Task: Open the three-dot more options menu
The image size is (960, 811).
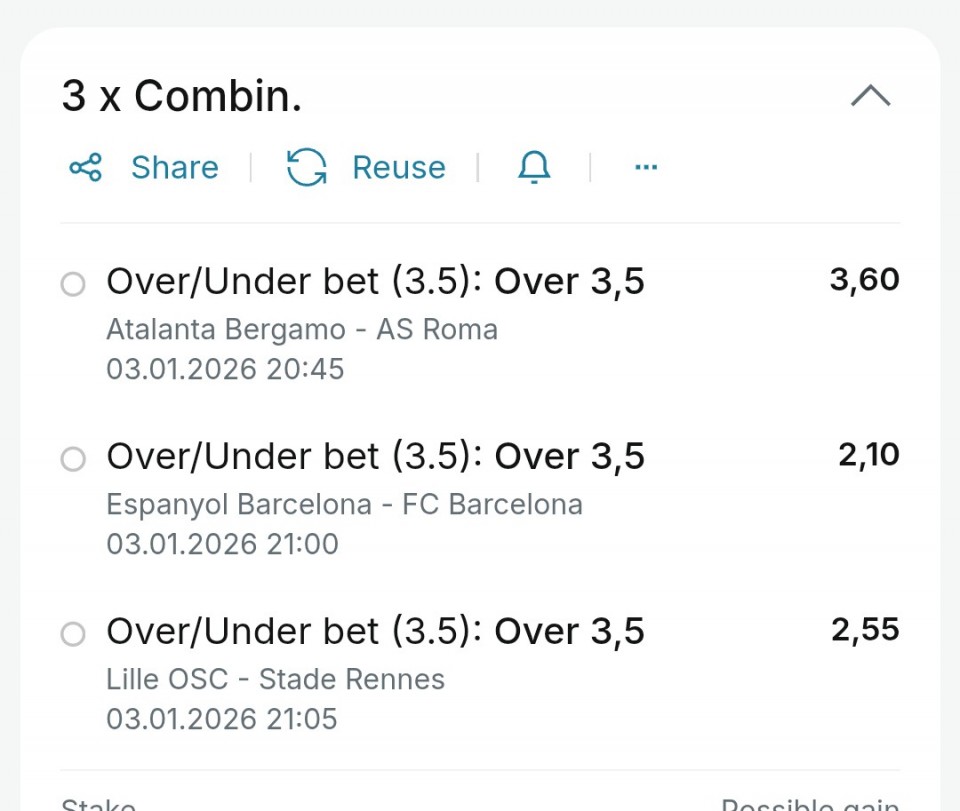Action: pos(646,167)
